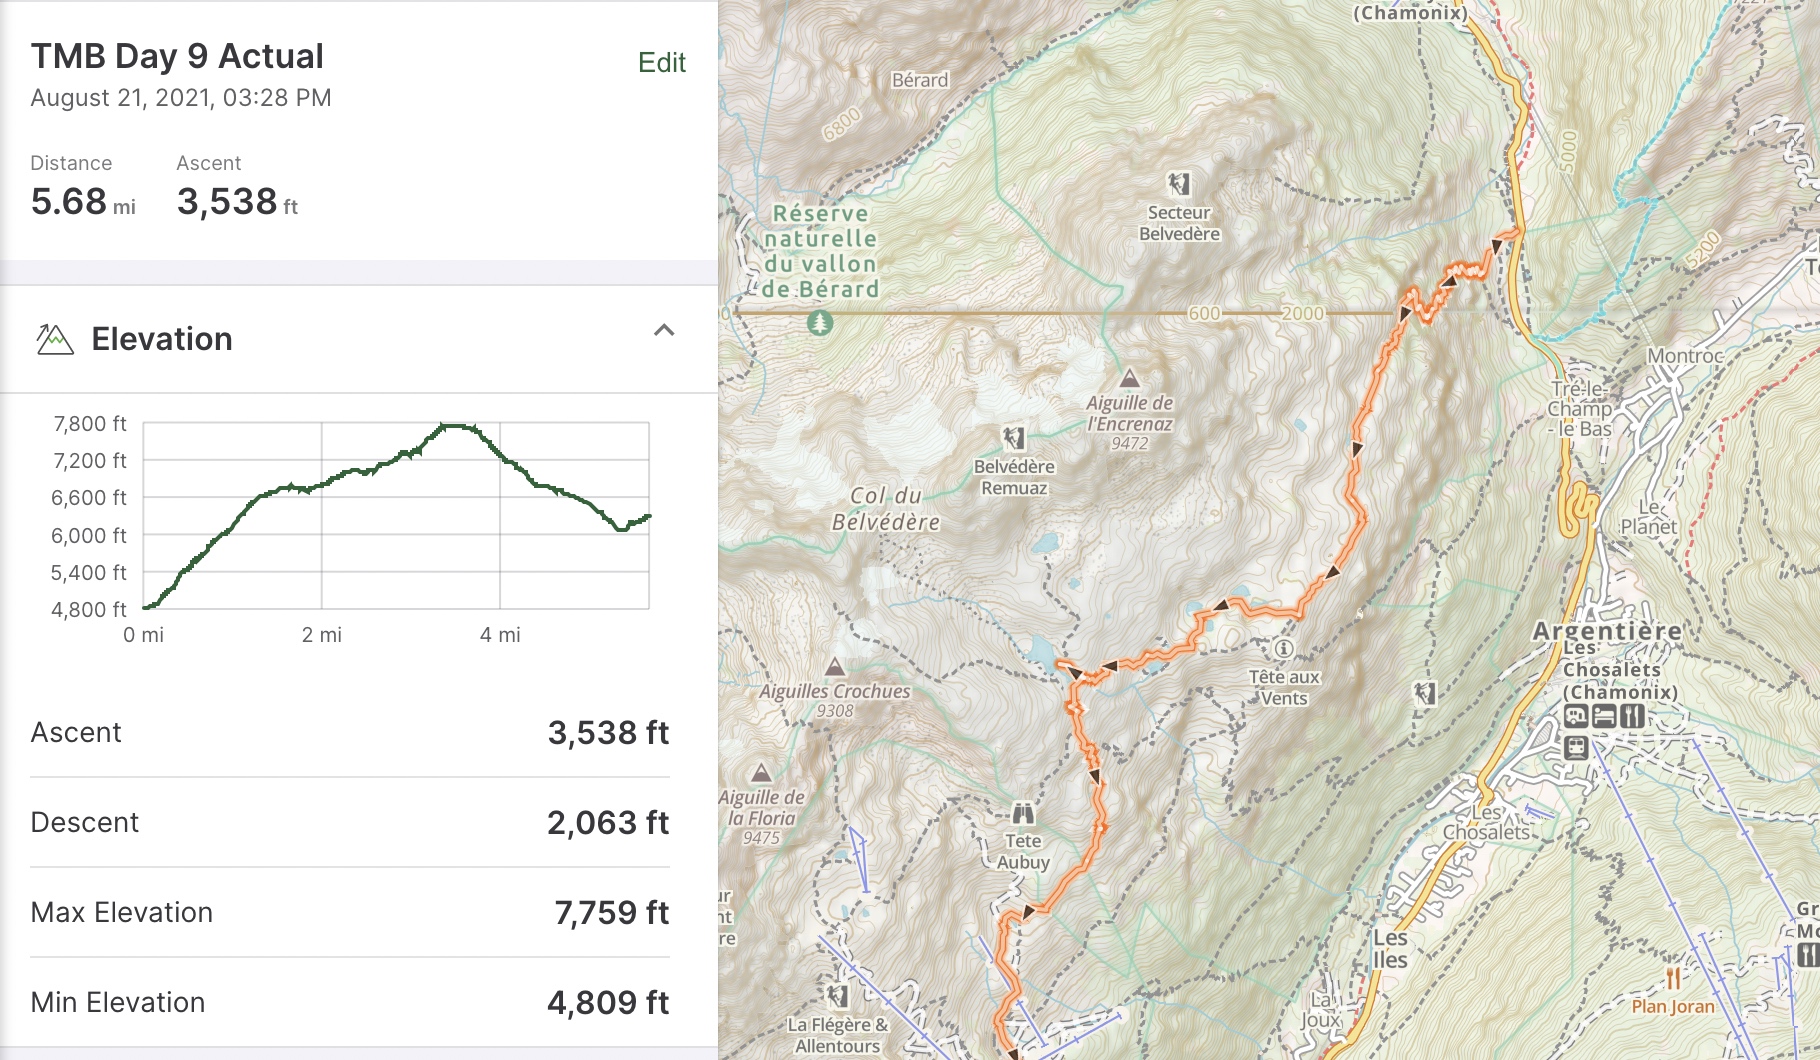Click the Argentière train station icon

(x=1576, y=747)
